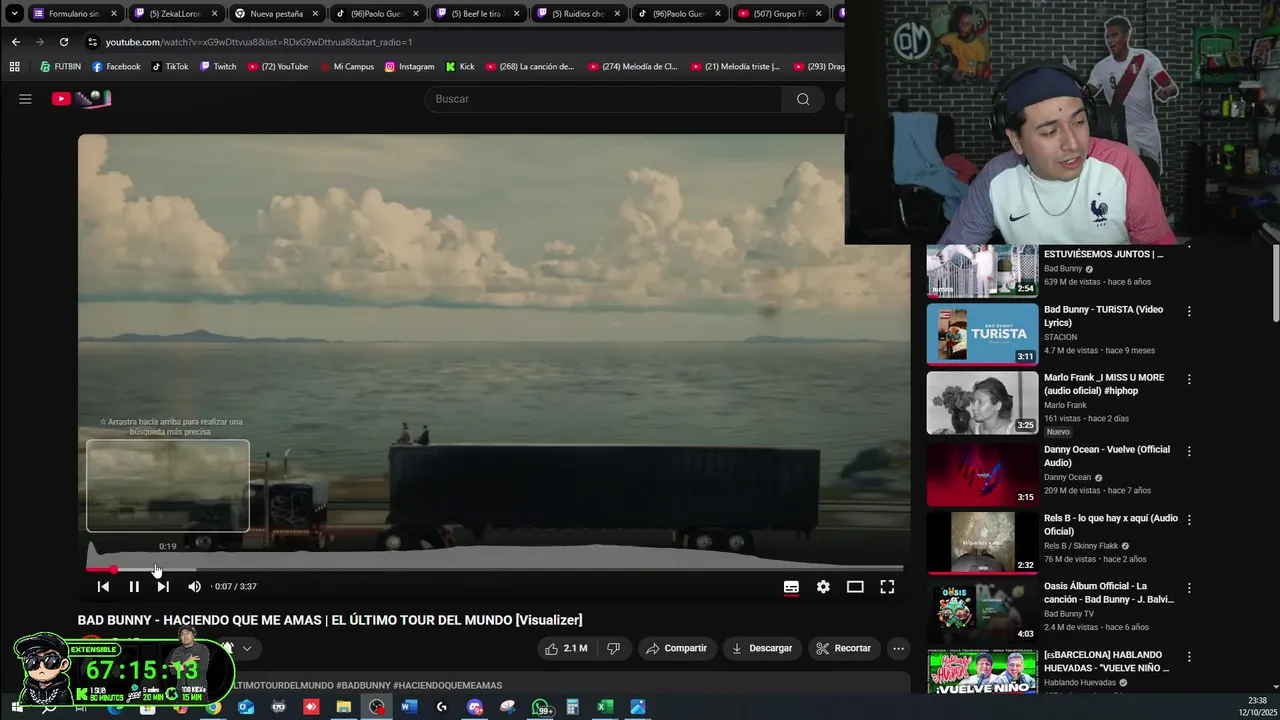Image resolution: width=1280 pixels, height=720 pixels.
Task: Like the video with 2.1 M likes
Action: [566, 648]
